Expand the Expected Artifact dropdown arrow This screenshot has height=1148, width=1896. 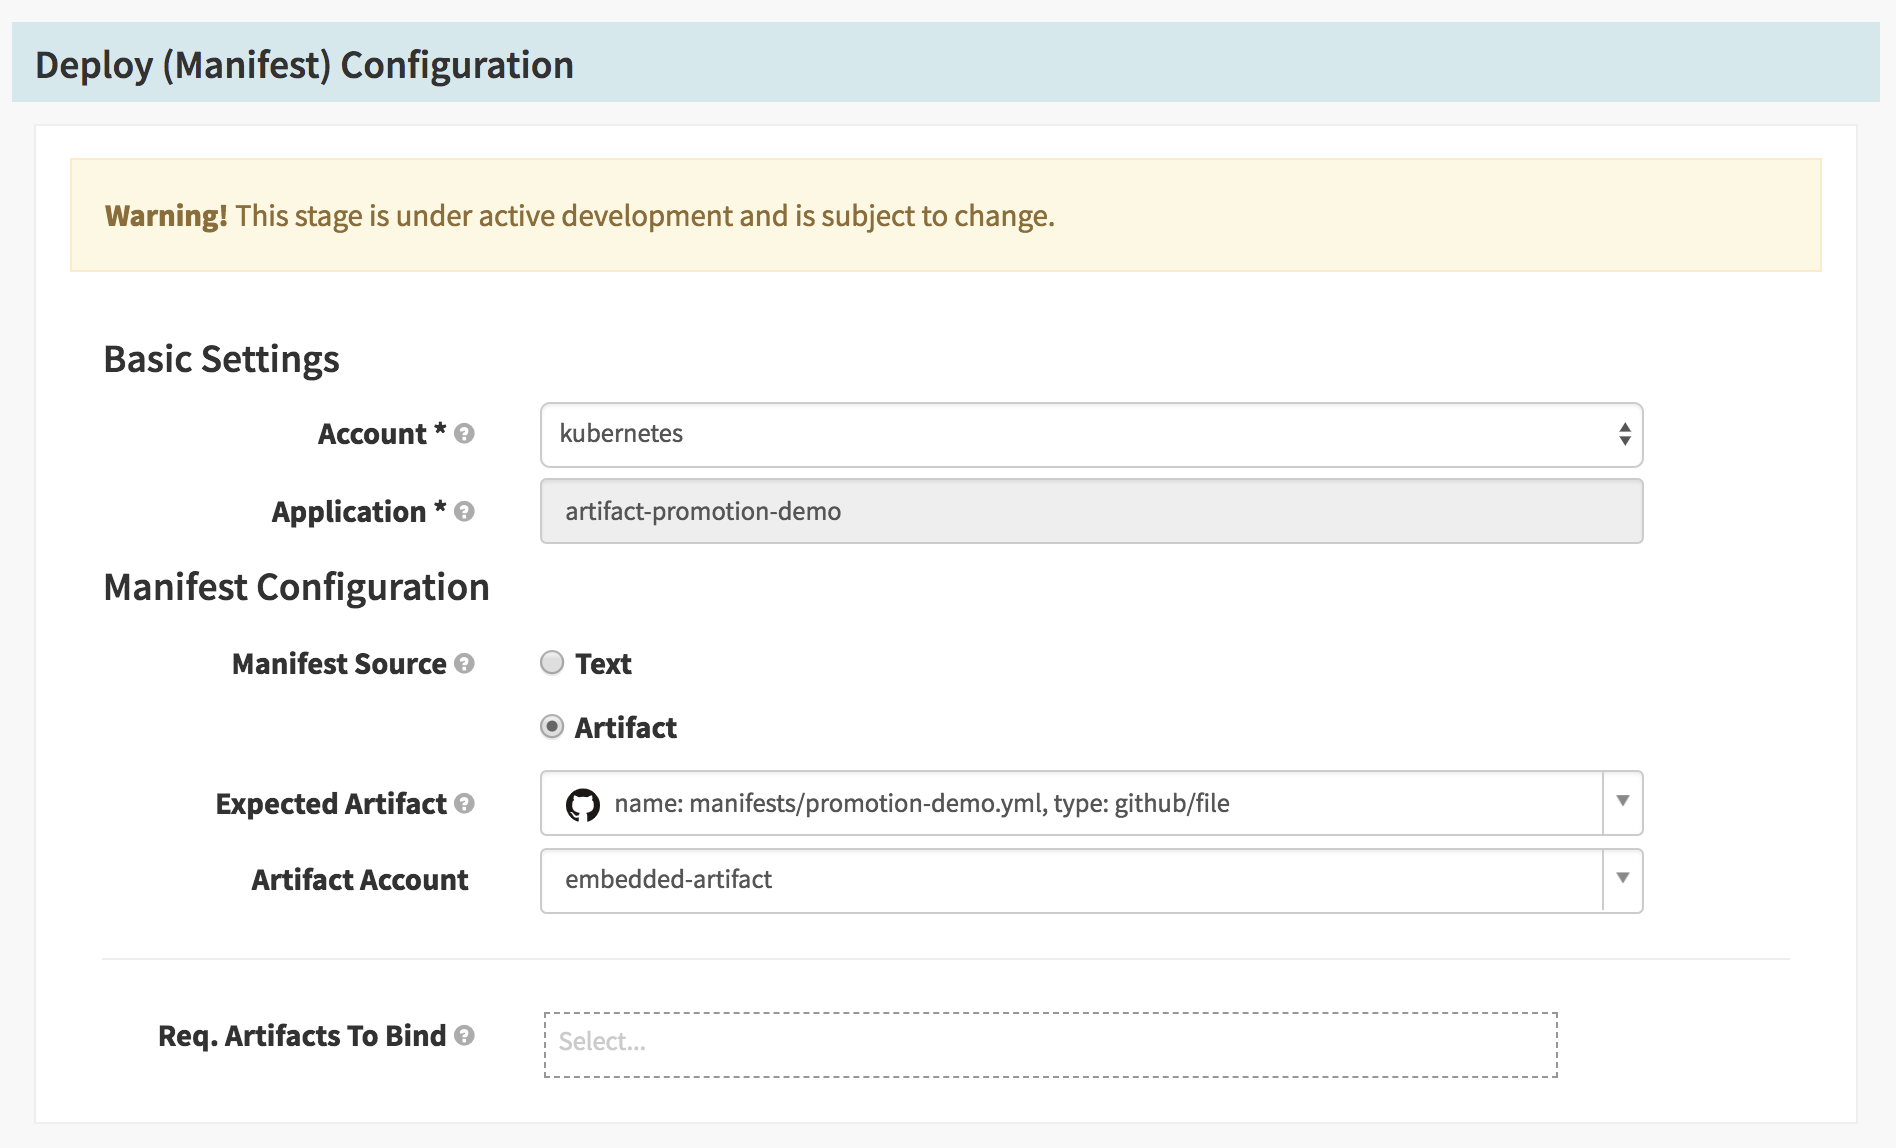point(1622,802)
